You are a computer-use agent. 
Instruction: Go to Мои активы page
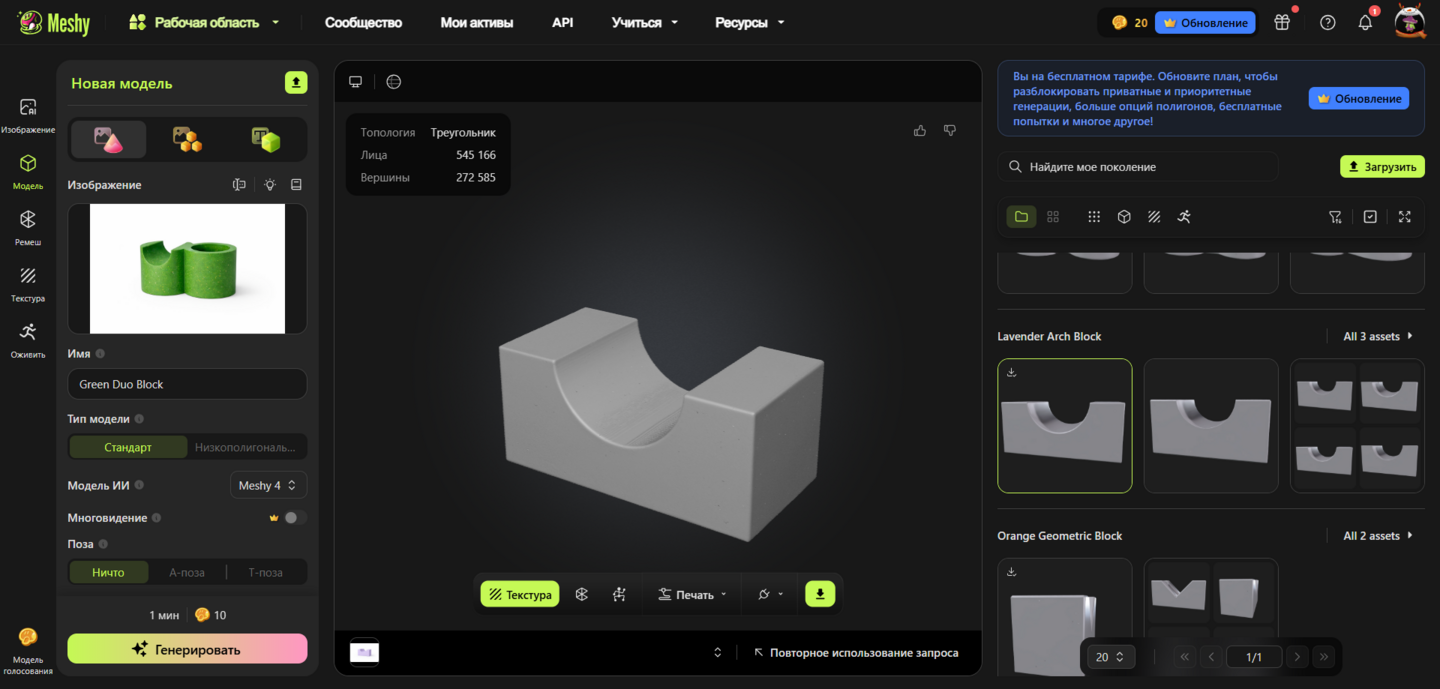point(477,22)
